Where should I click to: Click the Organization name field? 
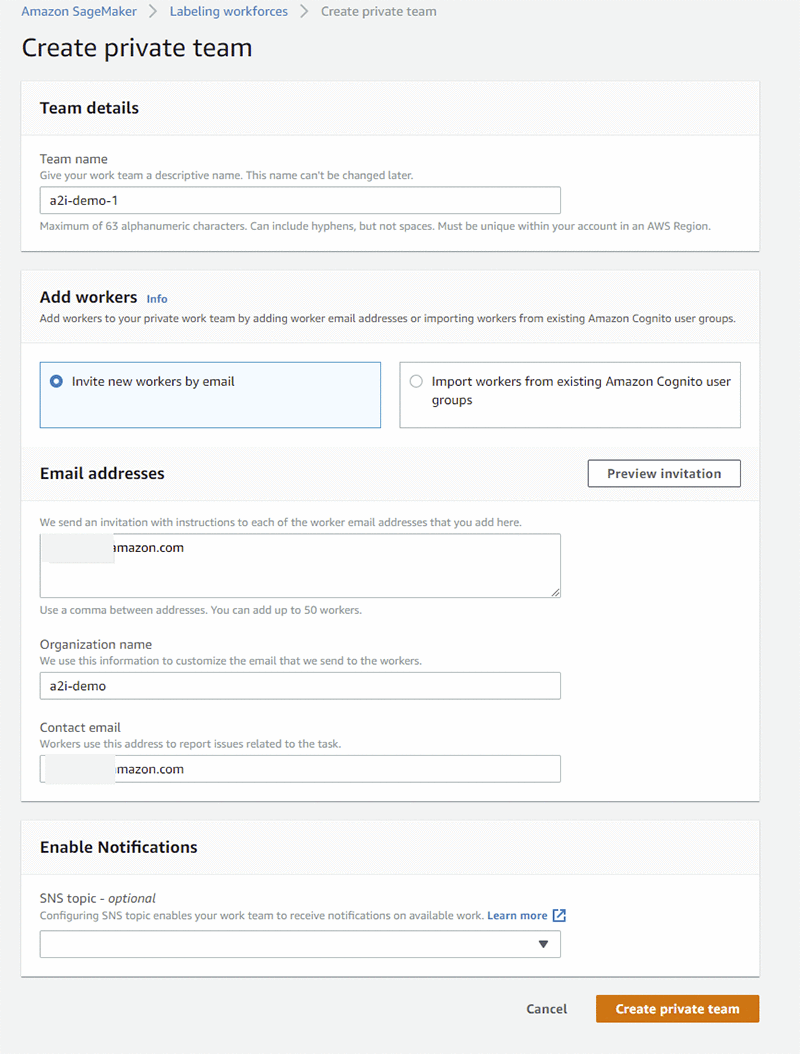(x=300, y=686)
